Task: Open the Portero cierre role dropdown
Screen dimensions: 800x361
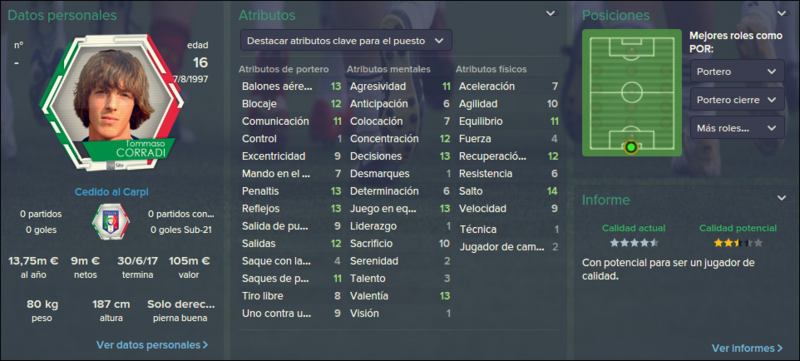Action: pos(737,99)
